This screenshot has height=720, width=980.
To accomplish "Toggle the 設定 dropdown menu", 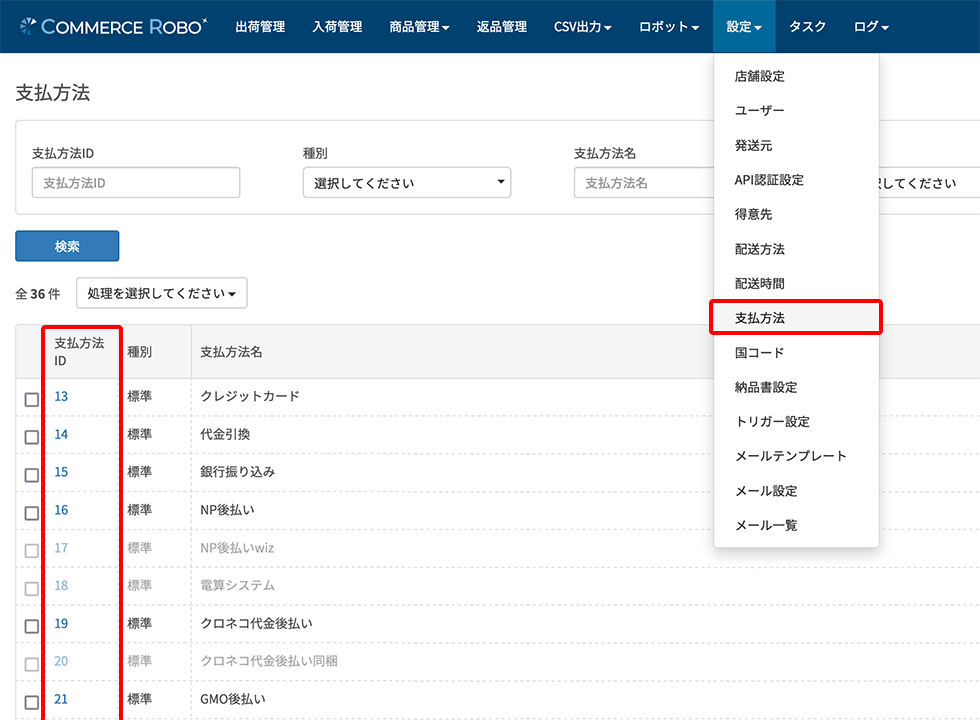I will point(744,26).
